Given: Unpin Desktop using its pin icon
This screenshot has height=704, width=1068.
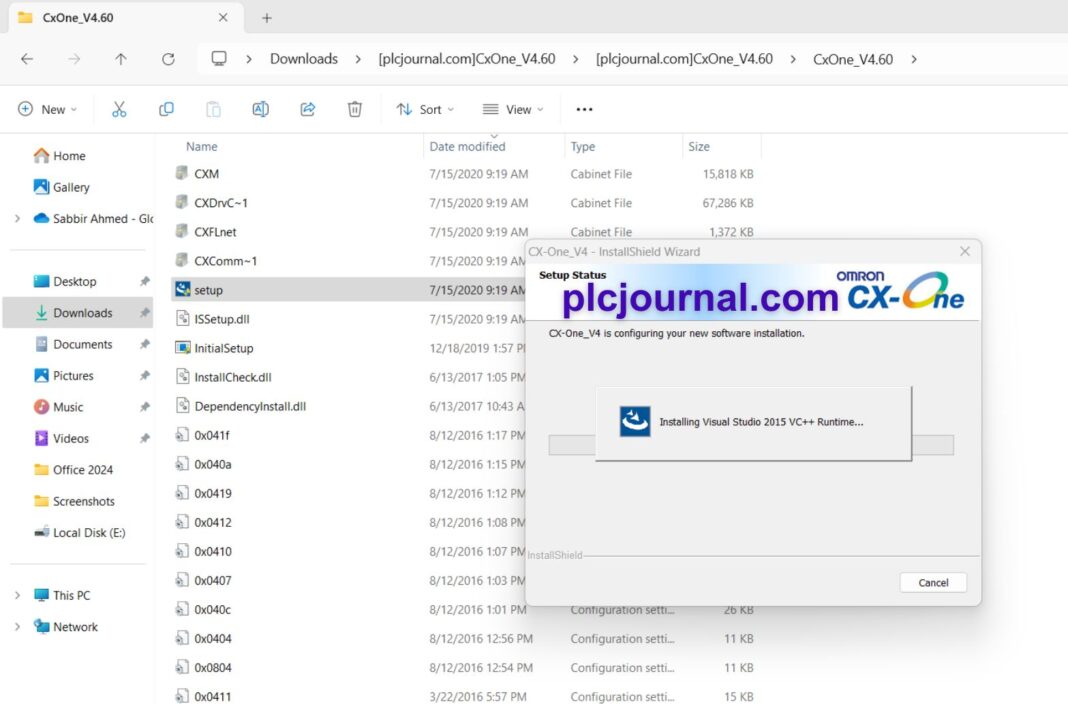Looking at the screenshot, I should click(144, 281).
